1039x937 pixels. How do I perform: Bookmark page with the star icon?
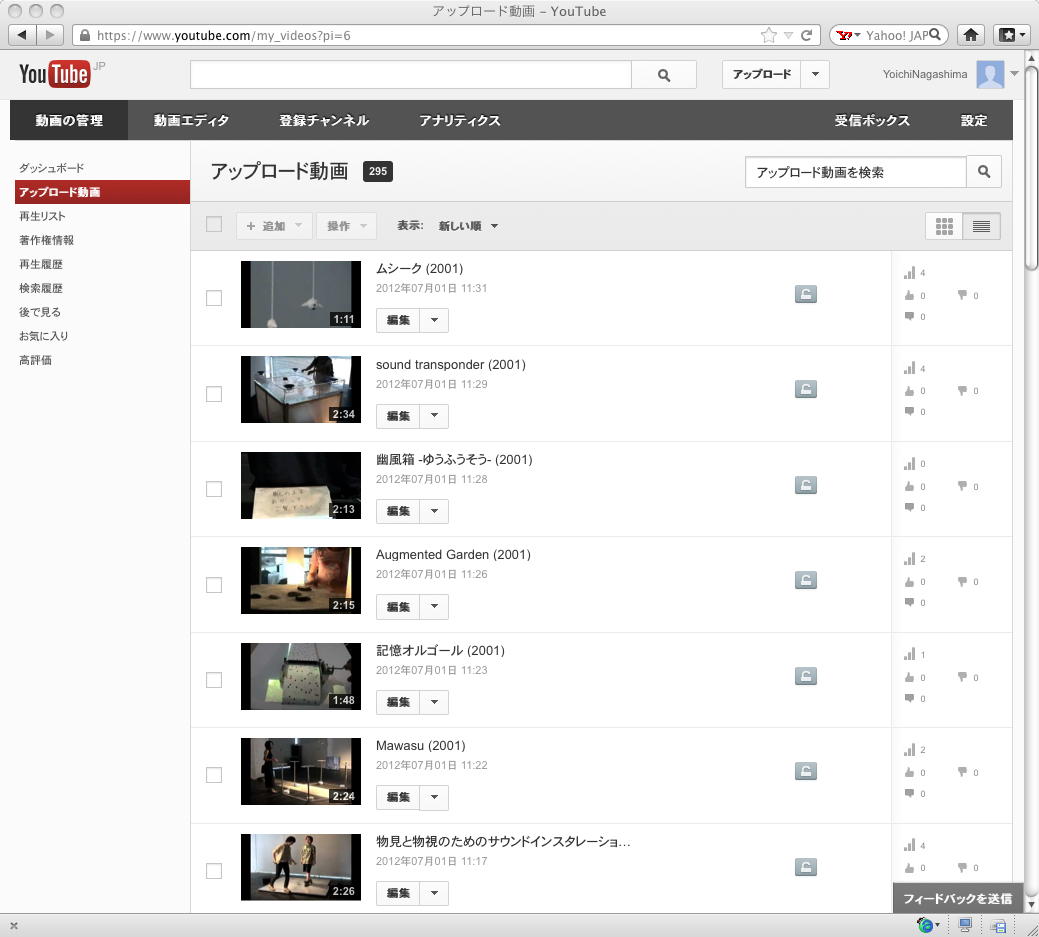tap(769, 35)
